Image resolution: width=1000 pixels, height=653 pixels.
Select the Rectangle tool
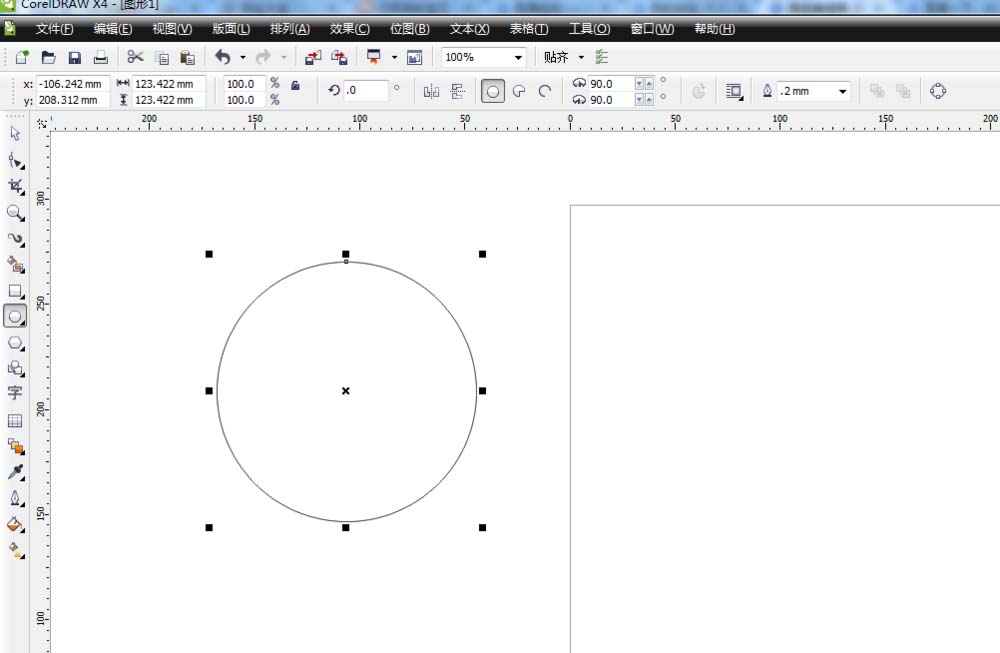click(15, 291)
